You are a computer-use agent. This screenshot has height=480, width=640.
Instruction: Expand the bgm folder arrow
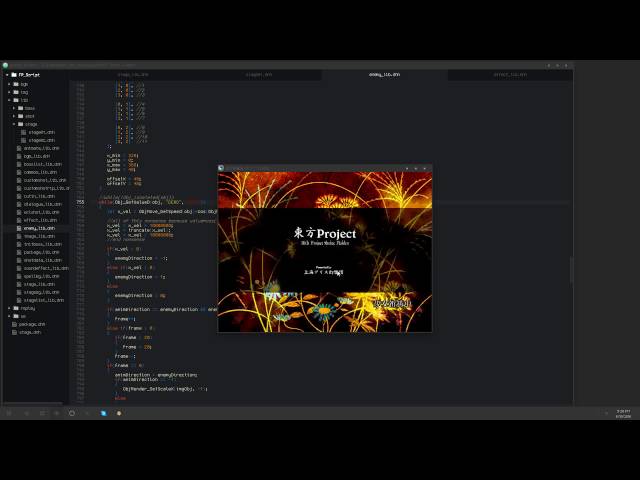click(x=9, y=84)
